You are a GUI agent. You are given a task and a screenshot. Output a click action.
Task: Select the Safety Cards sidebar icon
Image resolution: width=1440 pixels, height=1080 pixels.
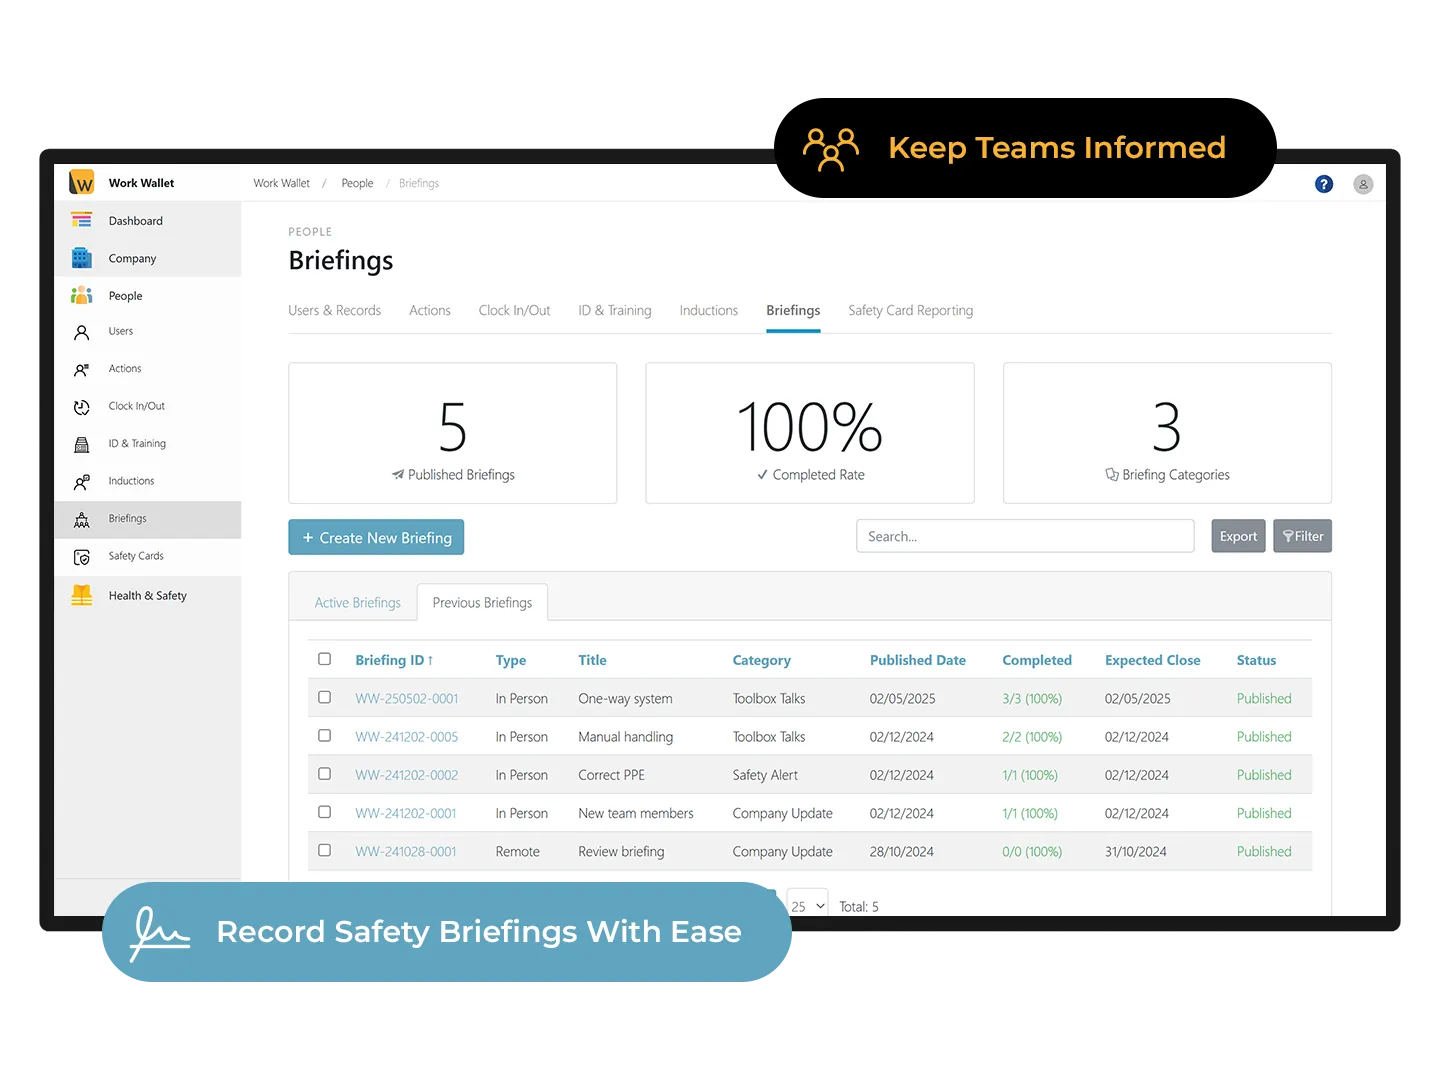point(82,556)
